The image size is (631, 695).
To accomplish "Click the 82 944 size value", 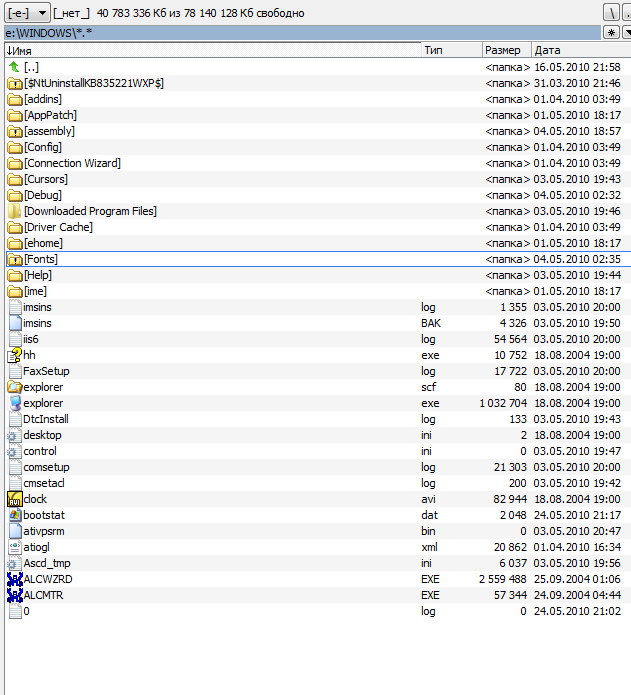I will (x=510, y=500).
